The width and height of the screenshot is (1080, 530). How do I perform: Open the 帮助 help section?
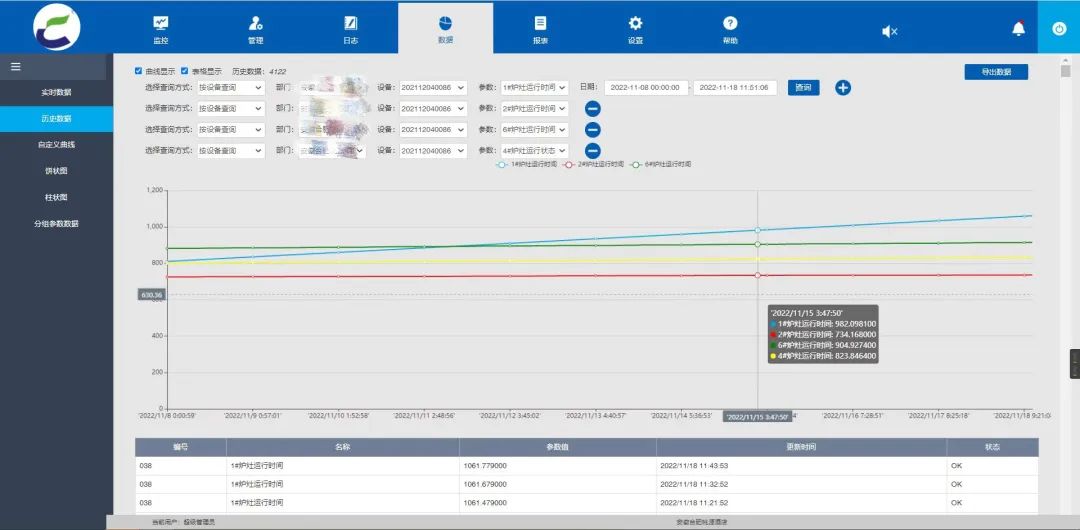[730, 29]
